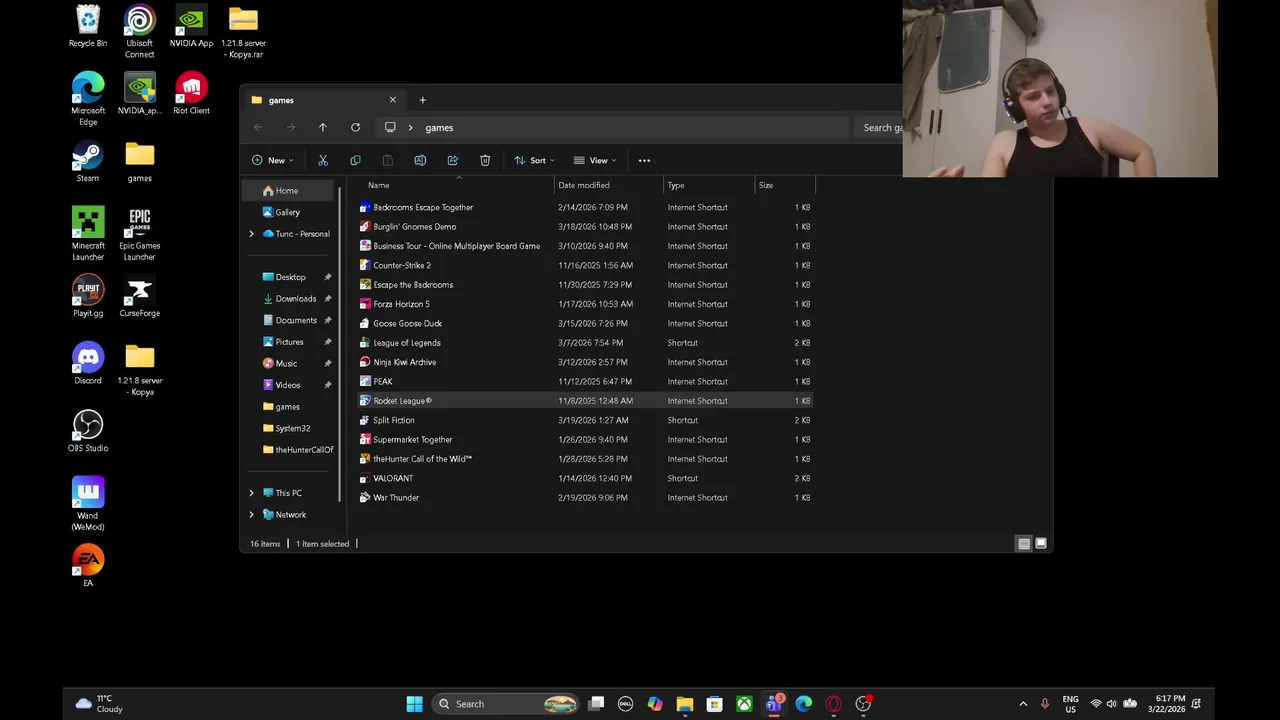
Task: Select the Counter-Strike 2 shortcut
Action: [x=585, y=265]
